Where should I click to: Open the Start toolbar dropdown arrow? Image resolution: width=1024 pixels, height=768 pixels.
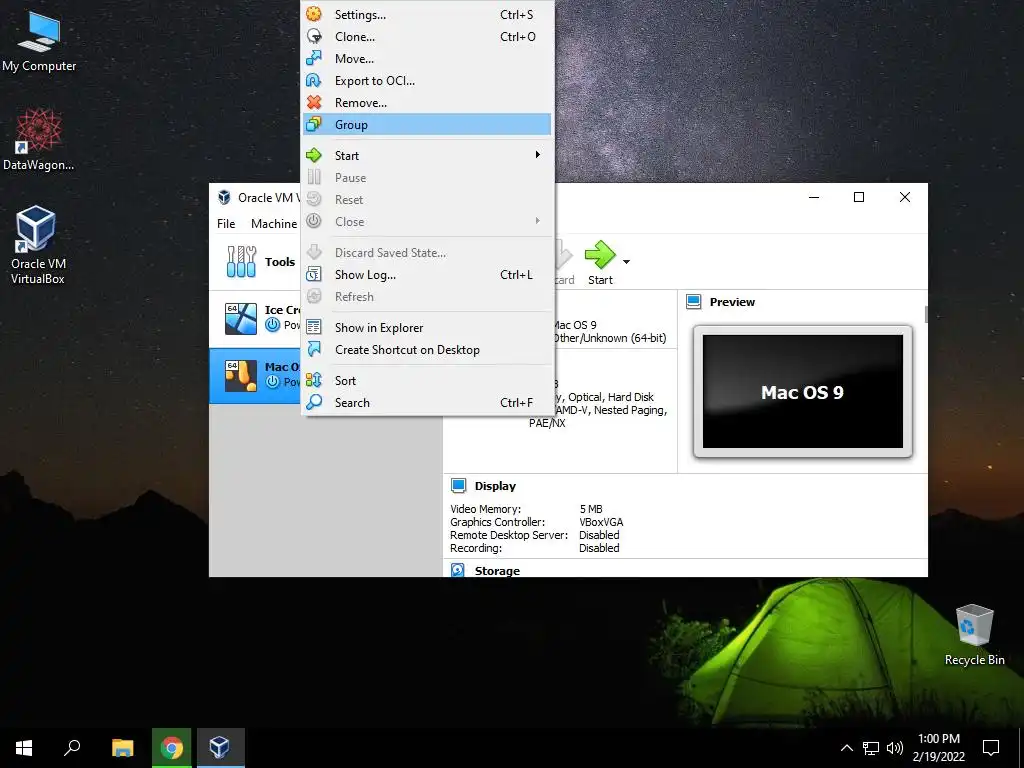coord(626,262)
